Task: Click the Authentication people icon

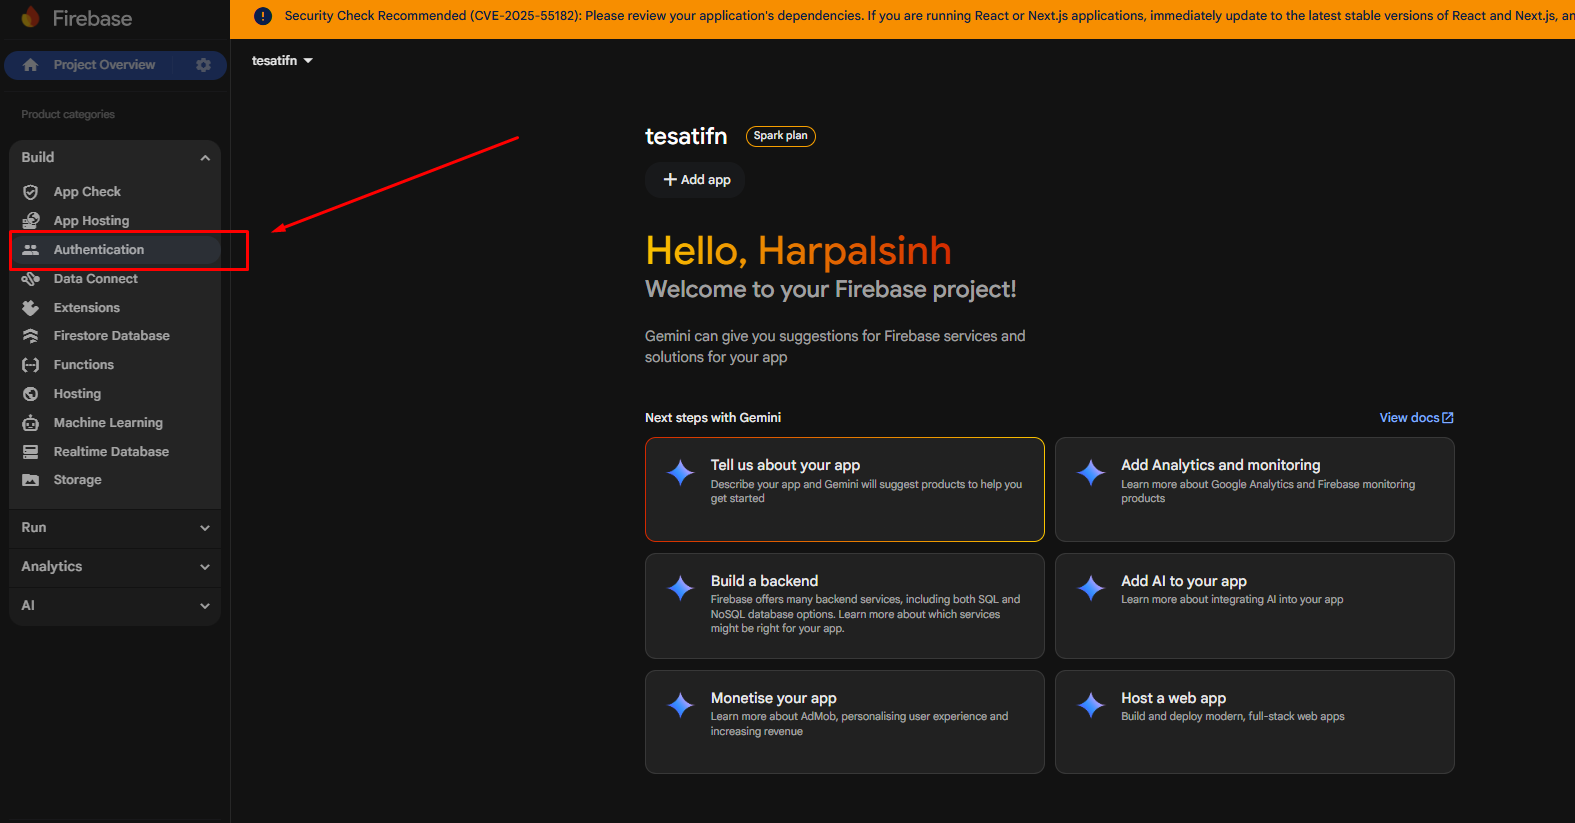Action: click(x=31, y=250)
